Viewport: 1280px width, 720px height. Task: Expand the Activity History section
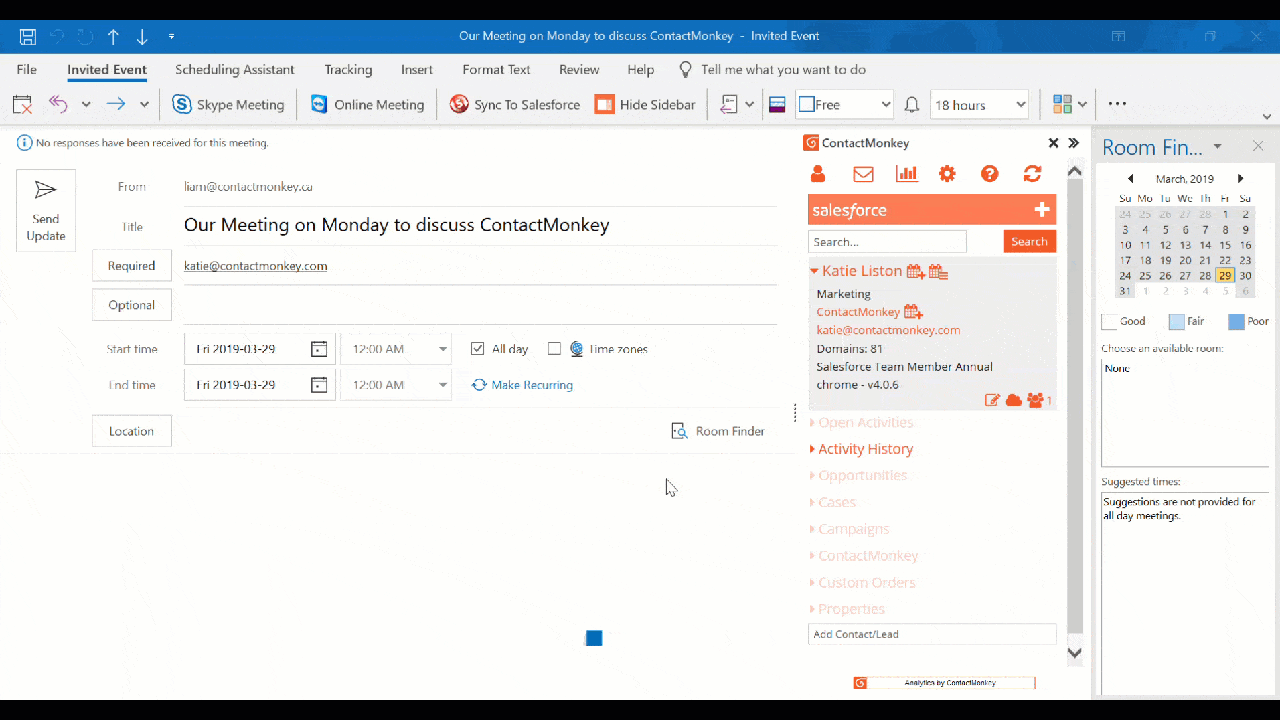coord(861,449)
